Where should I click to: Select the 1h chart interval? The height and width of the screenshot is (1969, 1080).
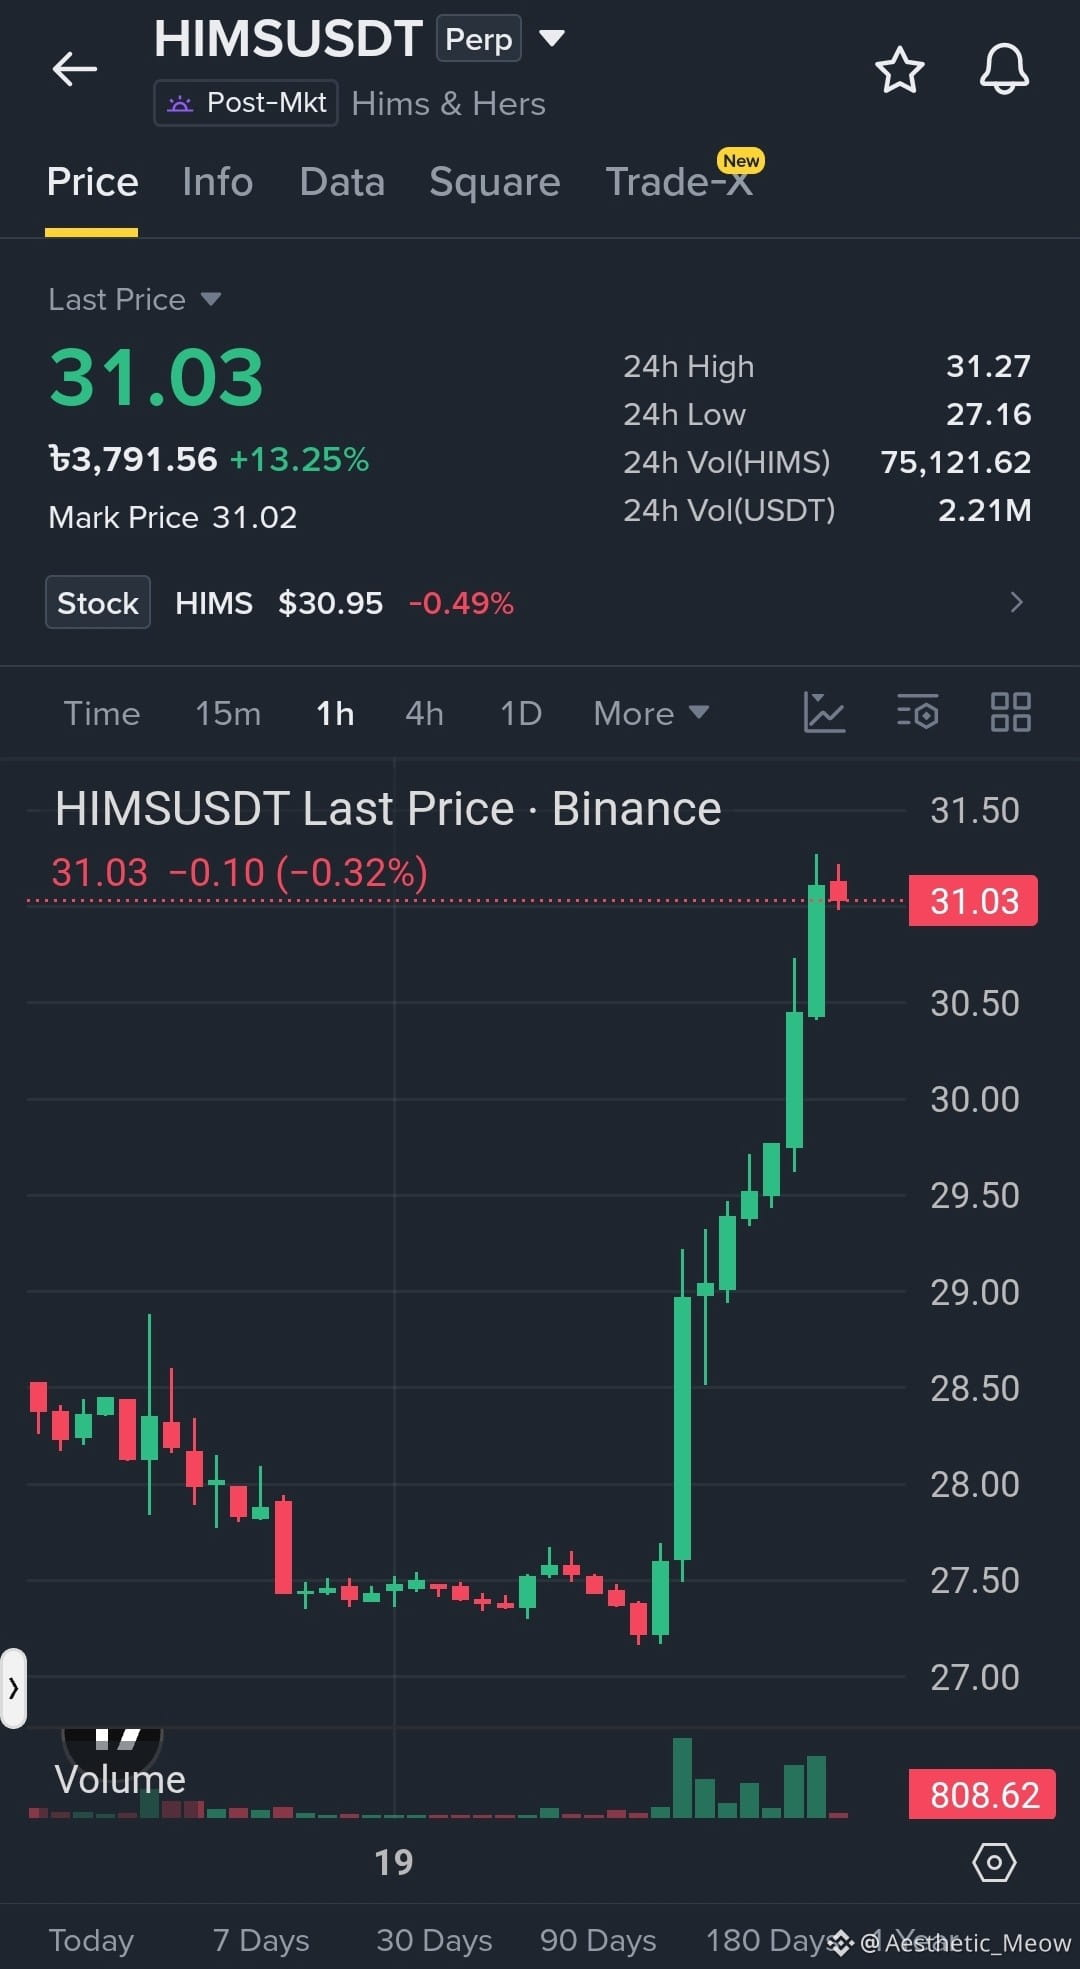(x=335, y=713)
